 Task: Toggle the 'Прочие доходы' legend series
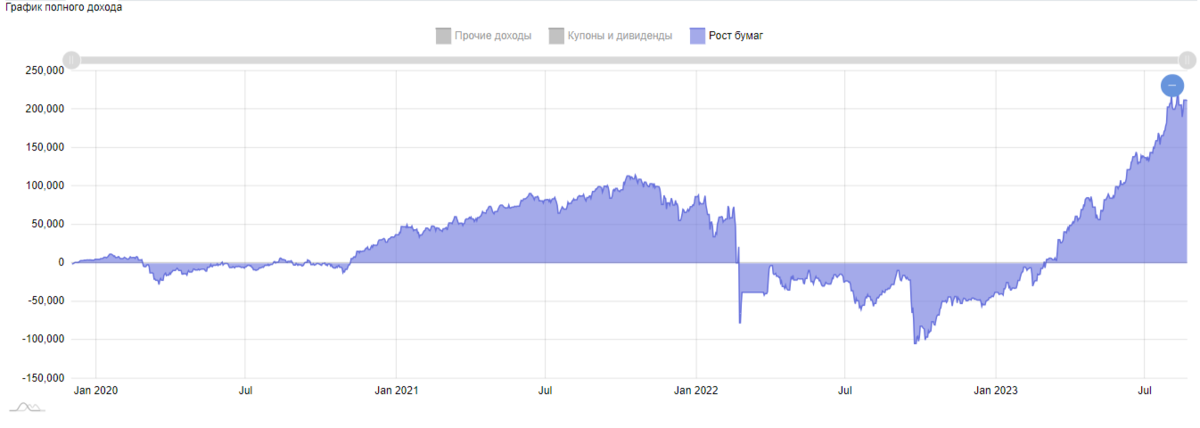point(484,36)
